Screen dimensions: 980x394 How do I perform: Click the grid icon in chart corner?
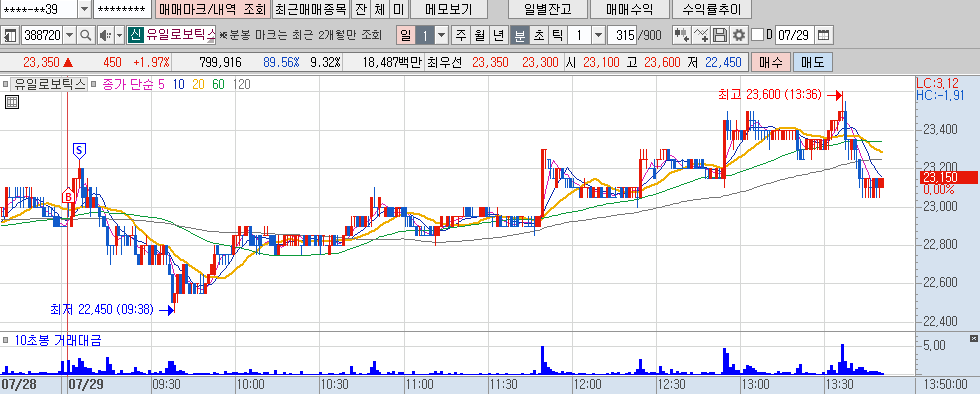pyautogui.click(x=12, y=102)
